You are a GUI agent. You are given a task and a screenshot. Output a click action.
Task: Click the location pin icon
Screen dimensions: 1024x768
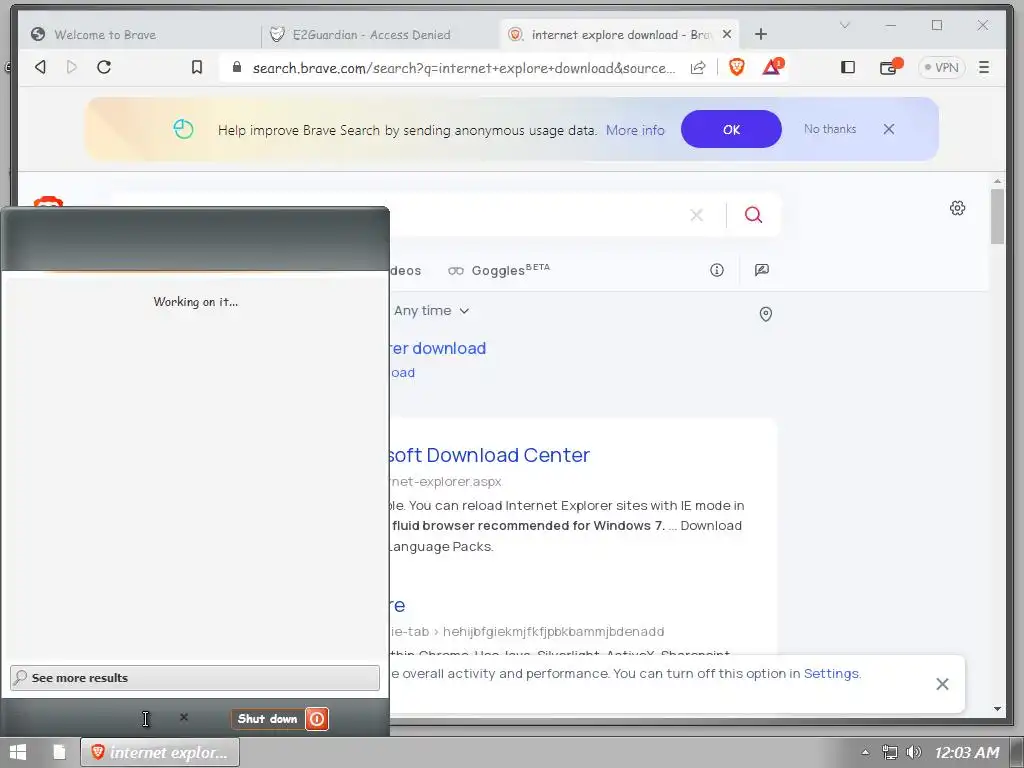[766, 315]
